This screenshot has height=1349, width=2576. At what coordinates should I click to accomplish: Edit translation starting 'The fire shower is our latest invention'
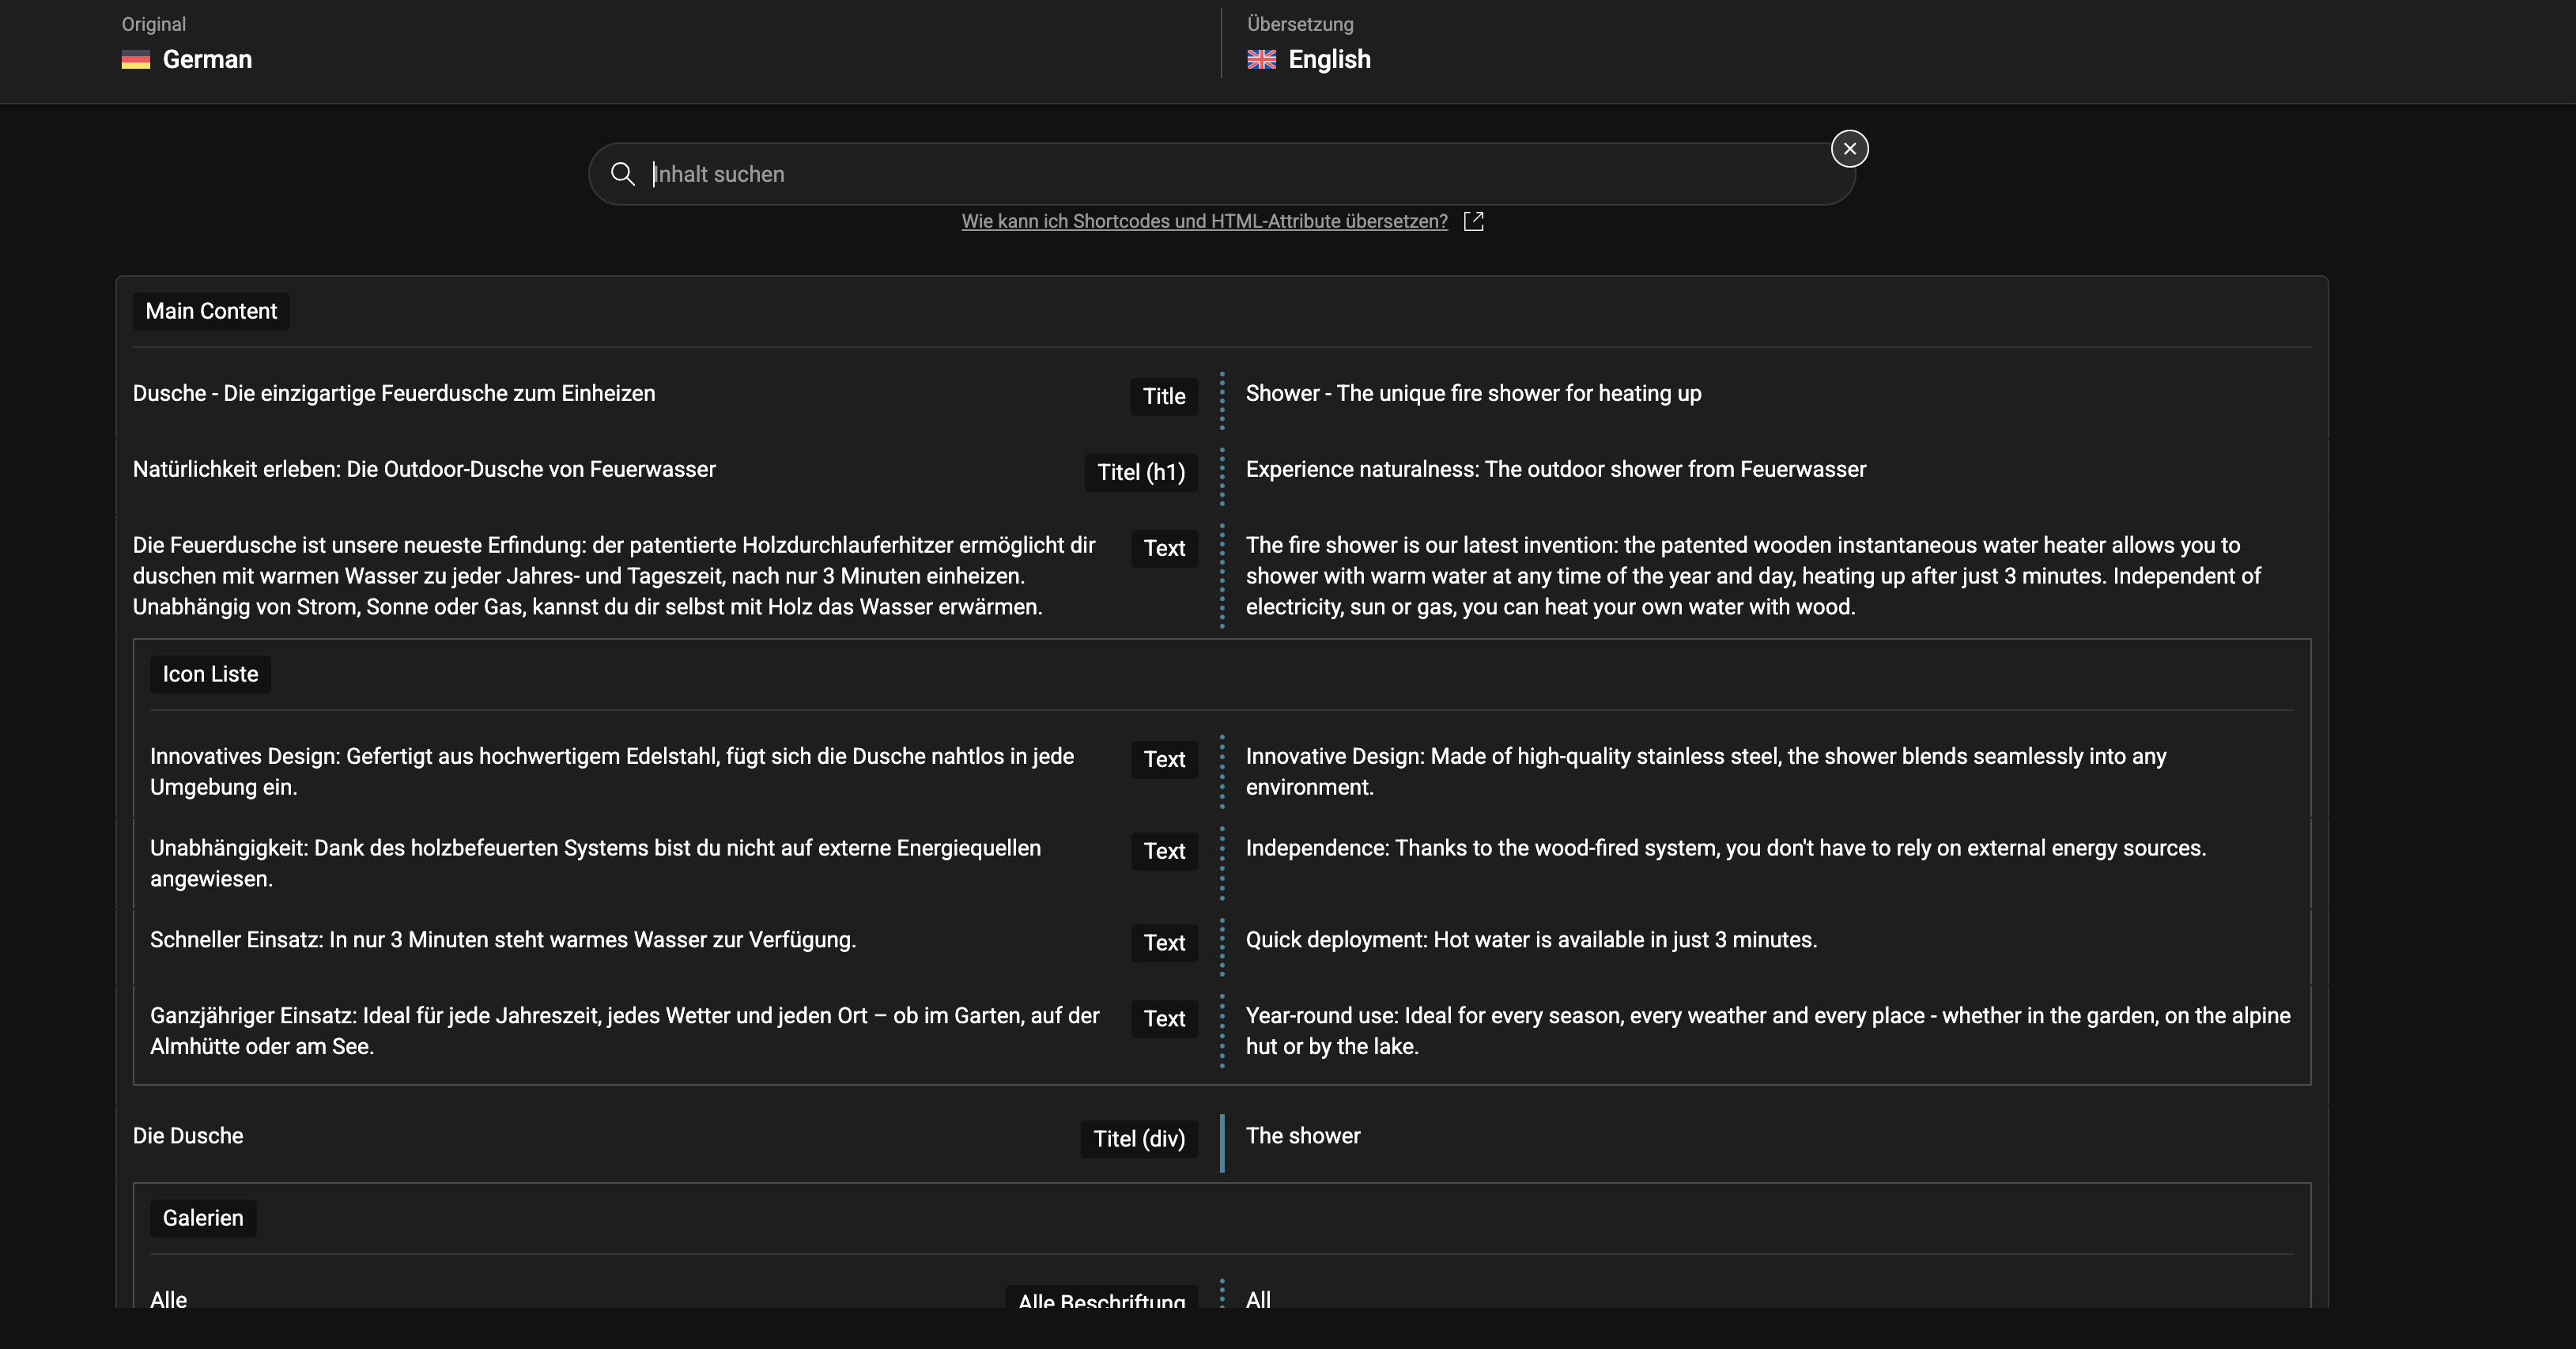click(x=1752, y=576)
